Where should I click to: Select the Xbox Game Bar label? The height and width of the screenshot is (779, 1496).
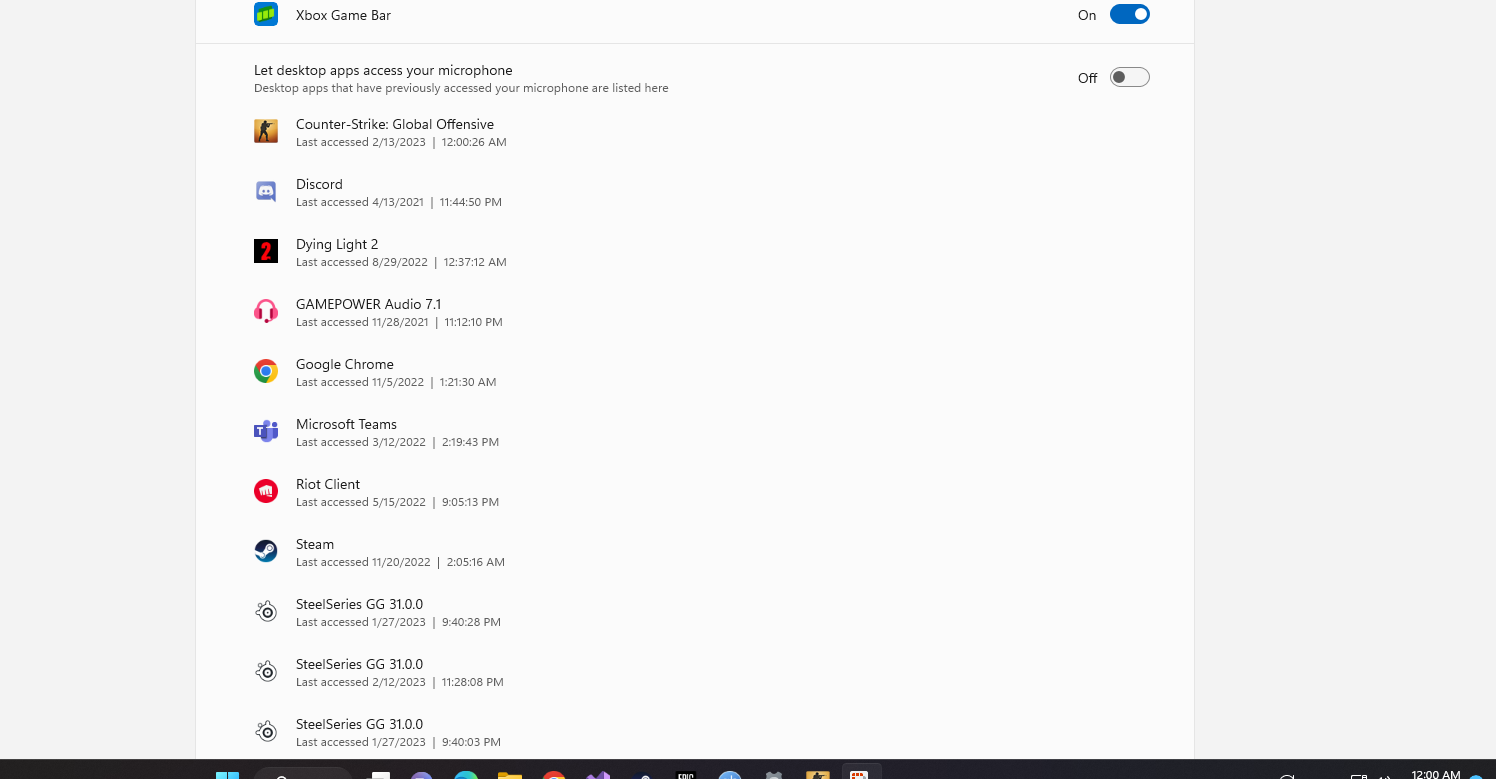click(343, 15)
